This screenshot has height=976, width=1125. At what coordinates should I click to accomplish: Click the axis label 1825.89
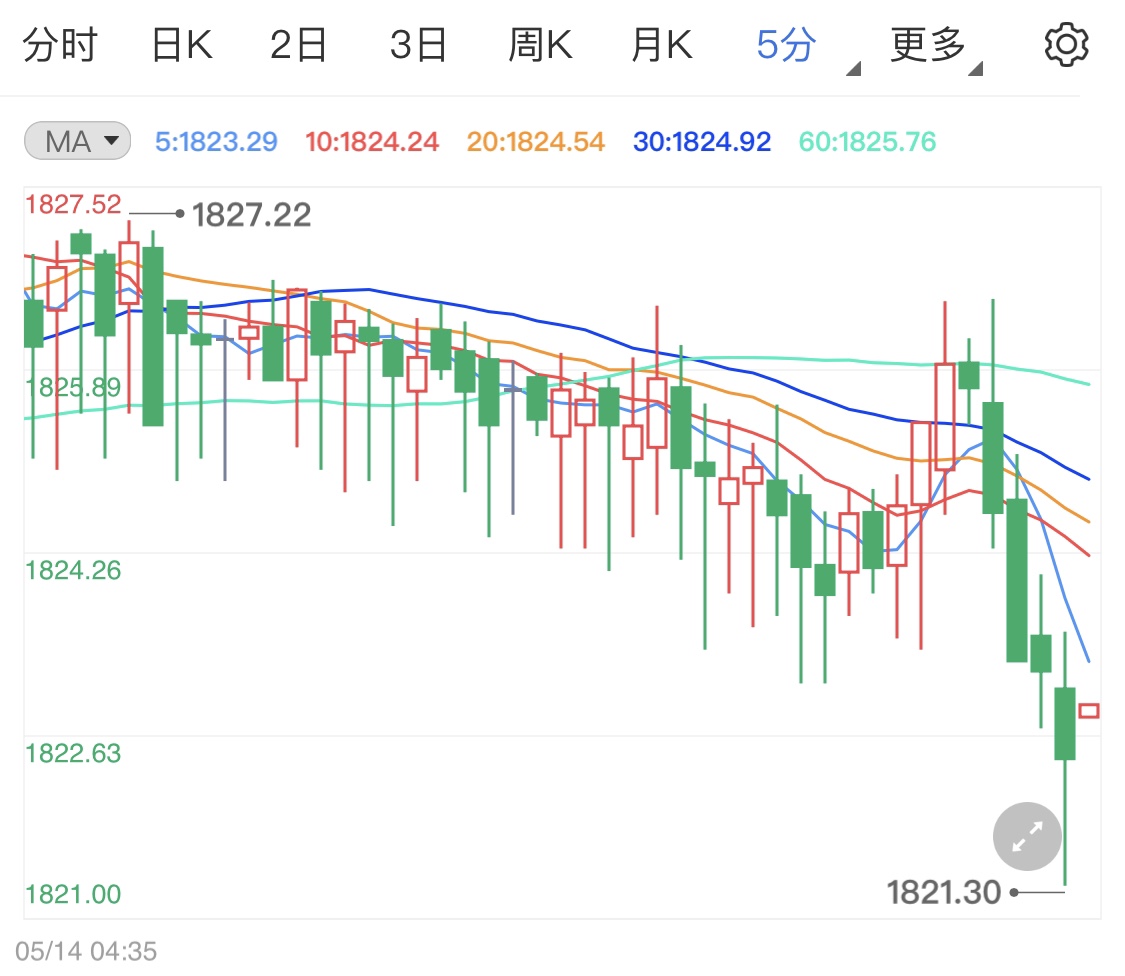pyautogui.click(x=73, y=388)
